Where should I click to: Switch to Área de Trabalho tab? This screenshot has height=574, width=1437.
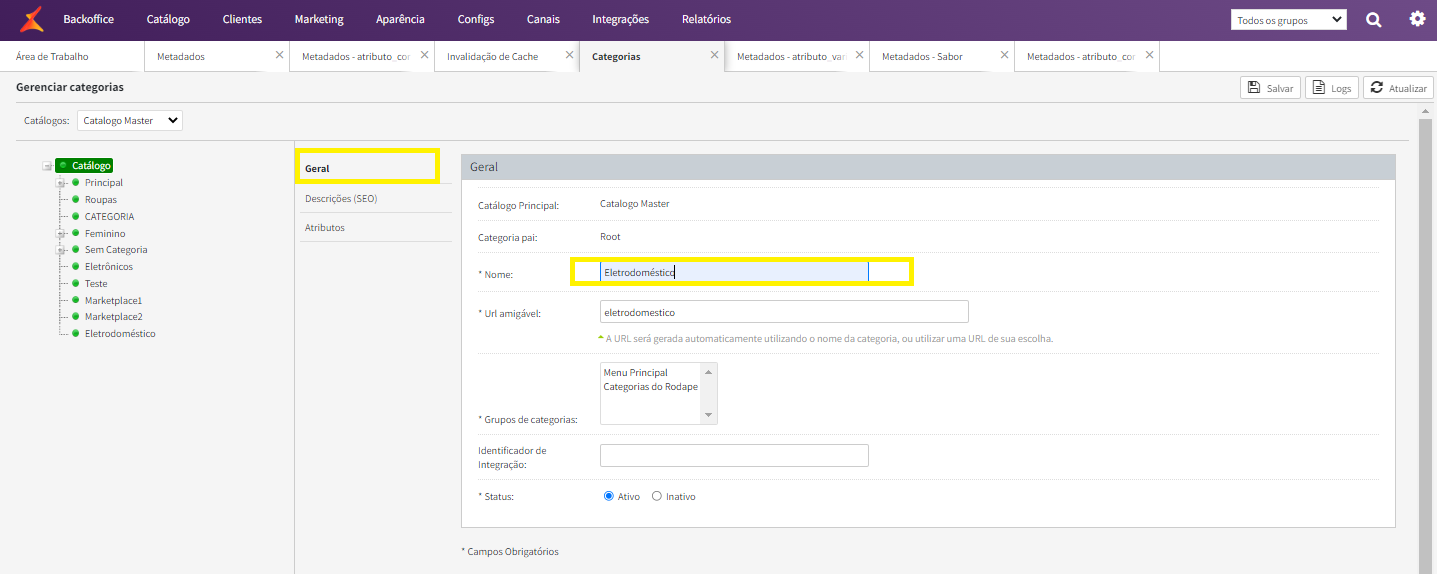coord(72,56)
